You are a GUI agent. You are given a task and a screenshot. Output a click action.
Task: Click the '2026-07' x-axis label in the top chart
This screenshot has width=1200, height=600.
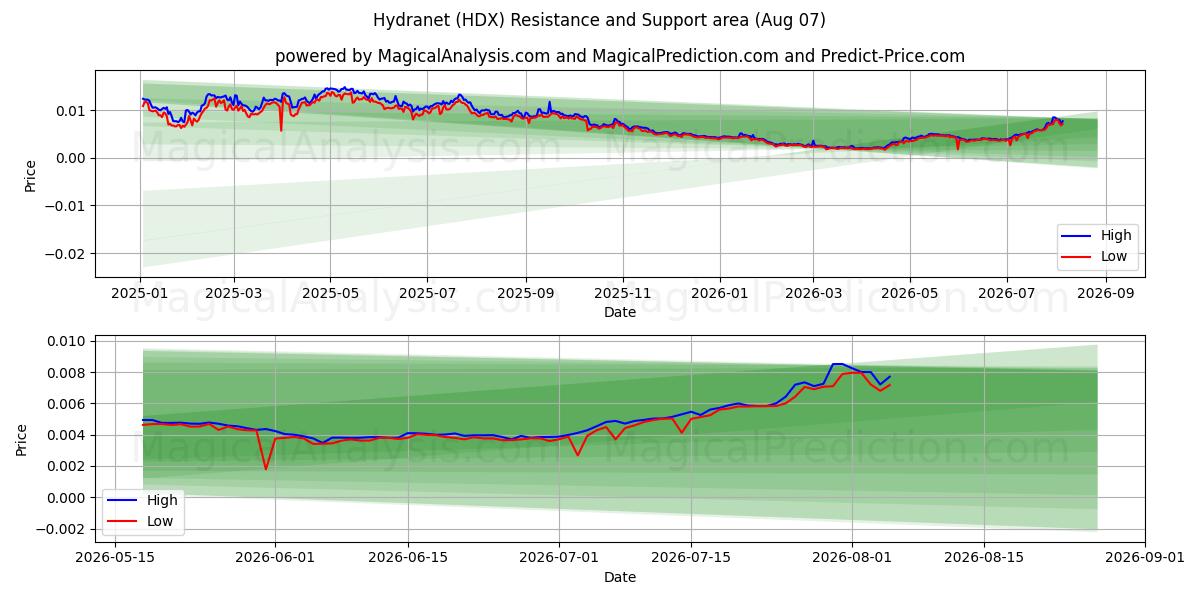click(1007, 295)
